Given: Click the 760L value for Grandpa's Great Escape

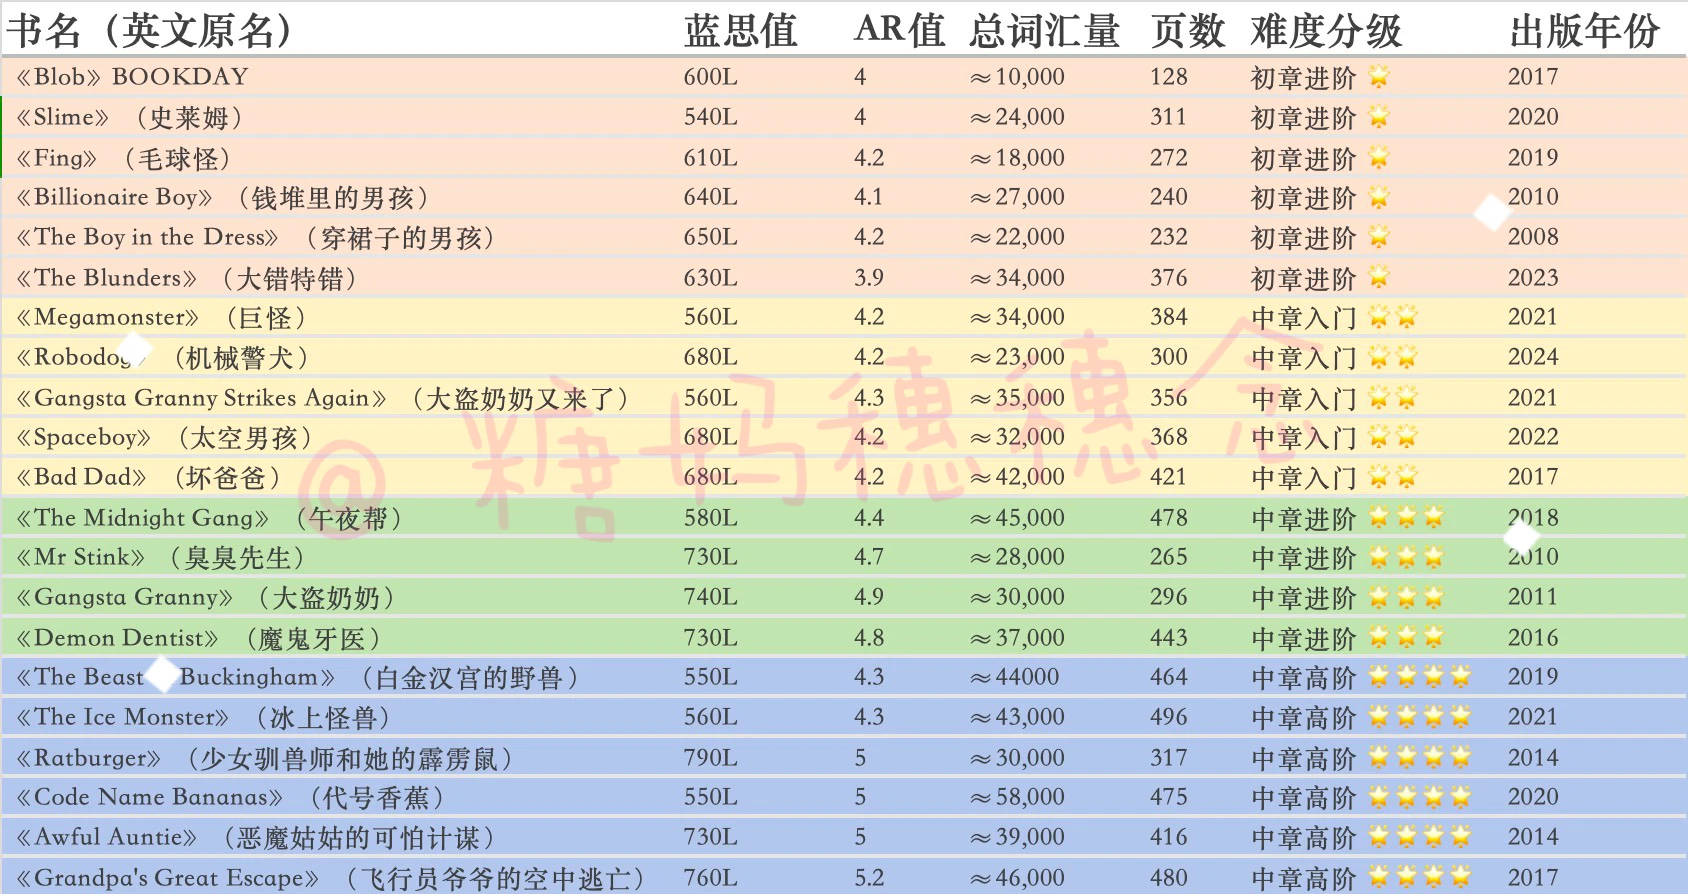Looking at the screenshot, I should click(x=711, y=878).
